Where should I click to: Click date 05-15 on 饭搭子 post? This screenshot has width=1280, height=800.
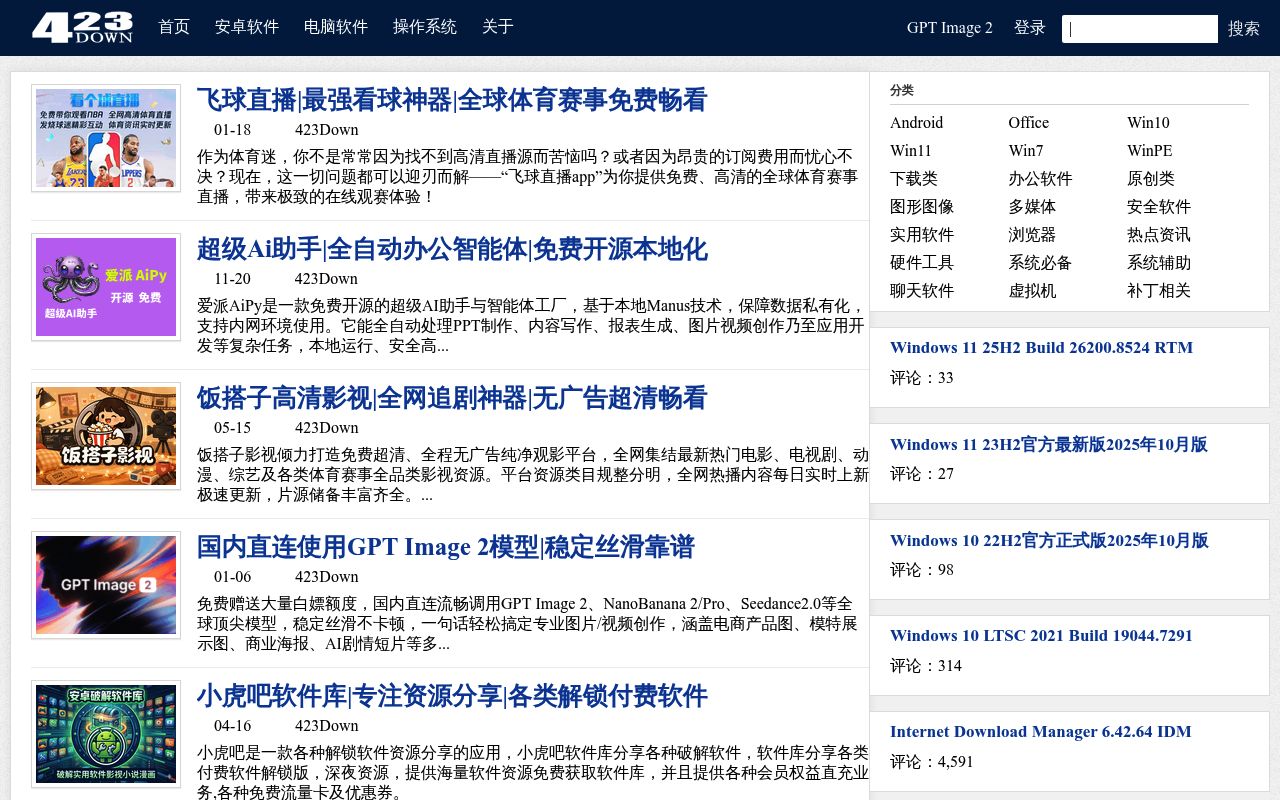[x=232, y=428]
